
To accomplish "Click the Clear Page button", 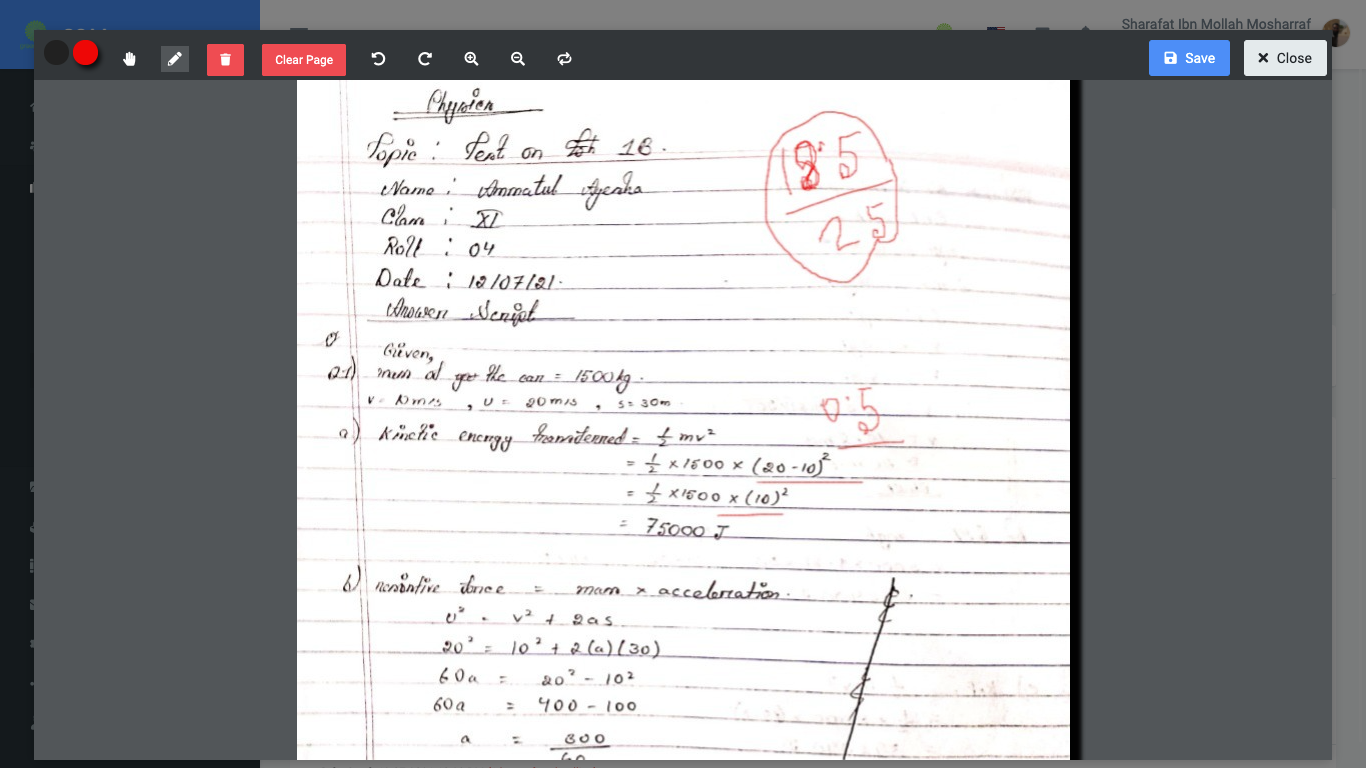I will coord(304,60).
